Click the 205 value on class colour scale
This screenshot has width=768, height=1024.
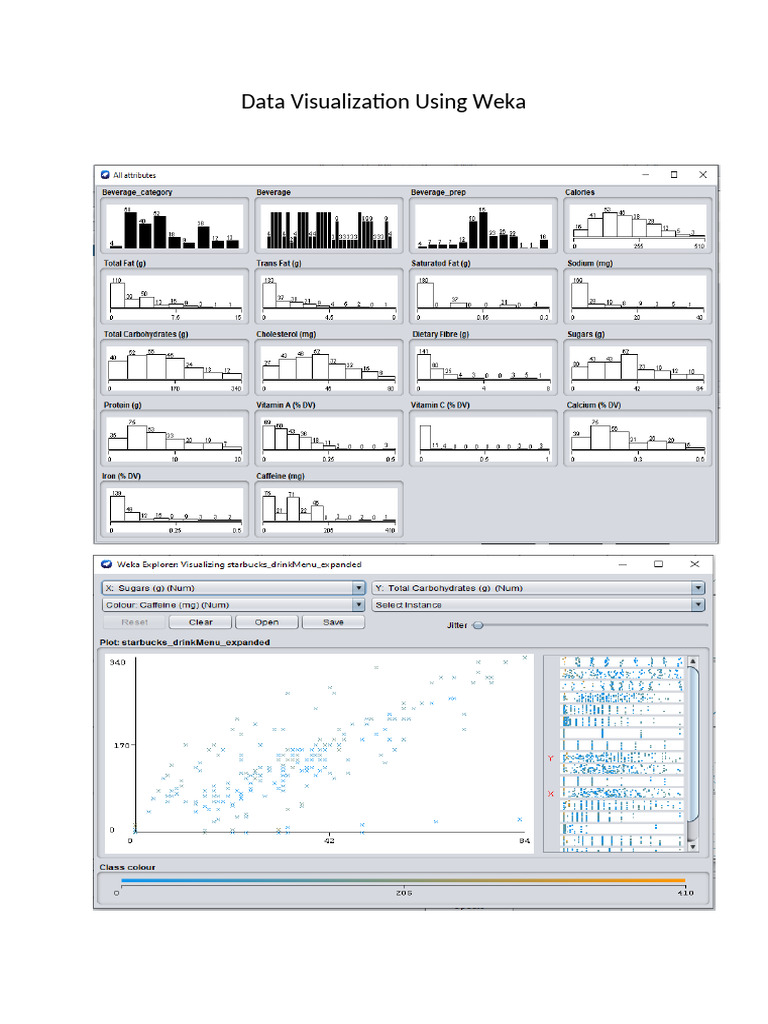pos(404,893)
